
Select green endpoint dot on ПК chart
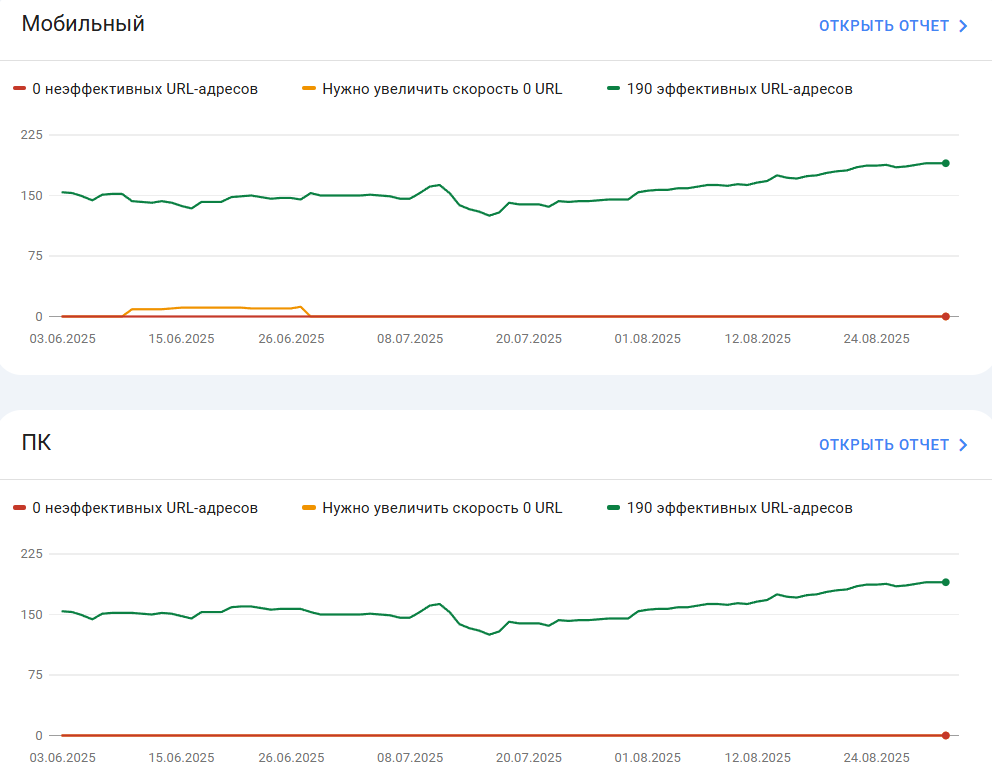pyautogui.click(x=945, y=582)
